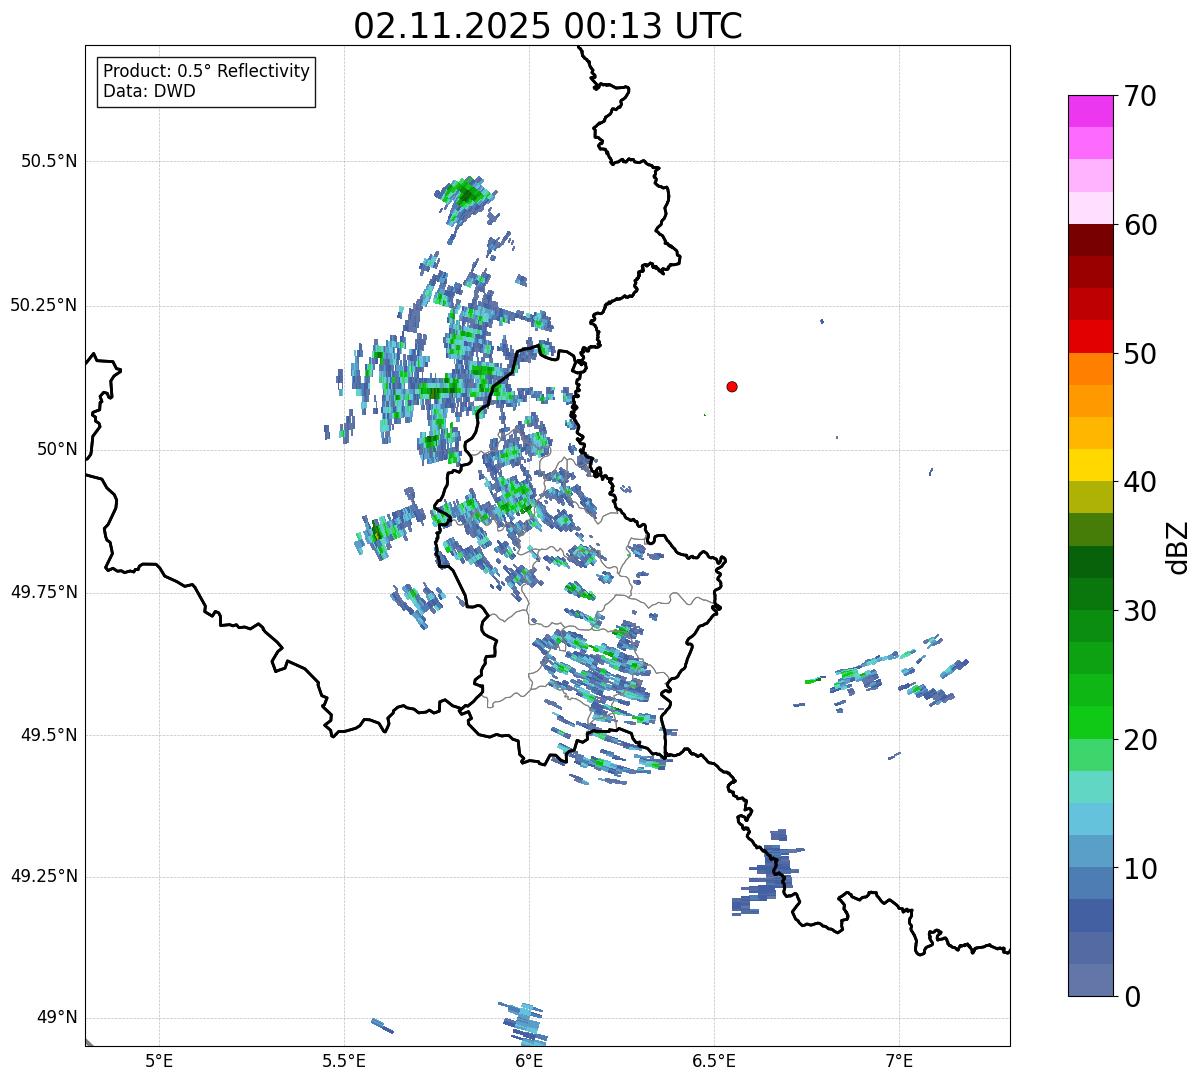The width and height of the screenshot is (1202, 1081).
Task: Click the dark maroon colorbar segment below 60
Action: [x=1090, y=240]
